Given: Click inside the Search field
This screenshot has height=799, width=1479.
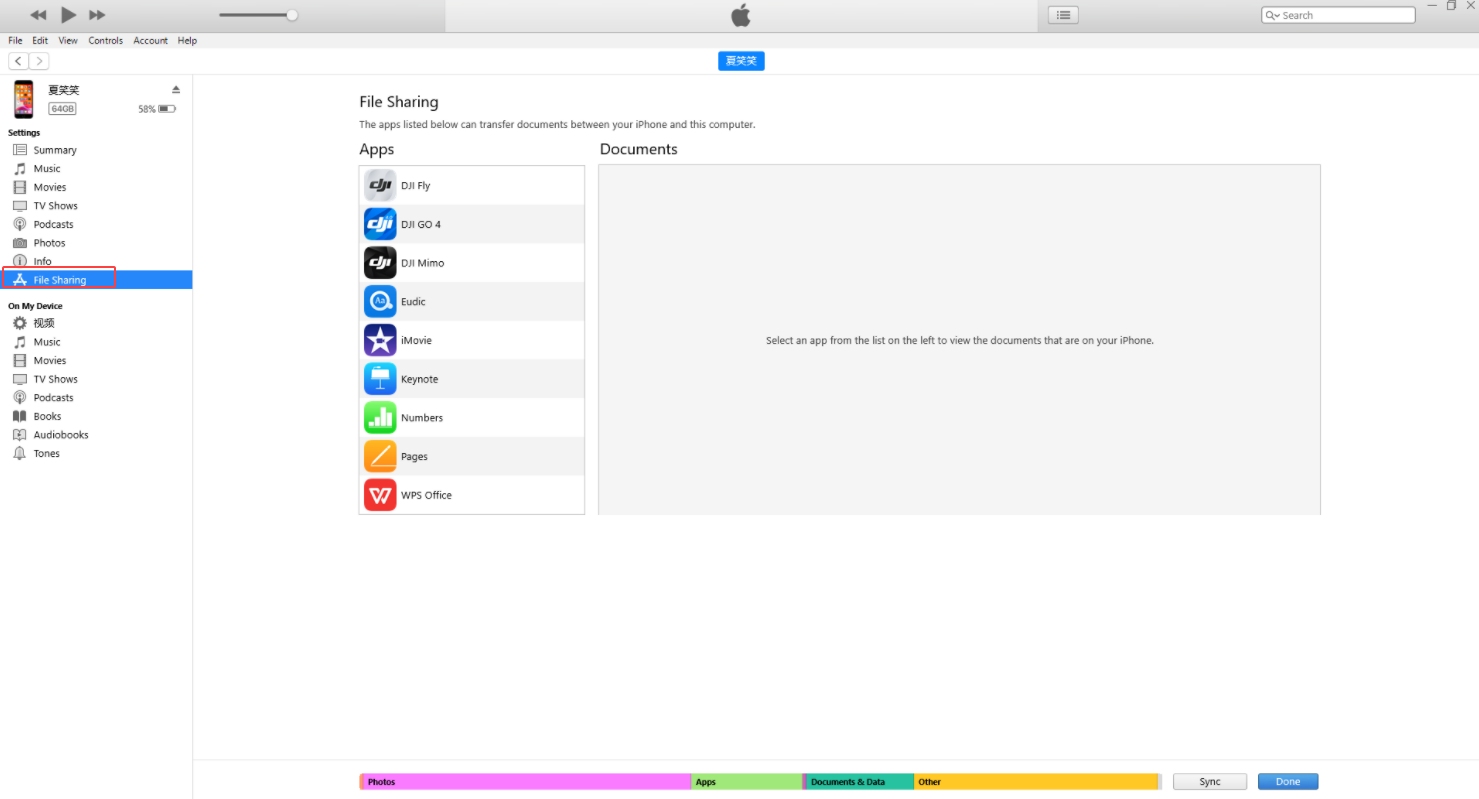Looking at the screenshot, I should tap(1340, 15).
